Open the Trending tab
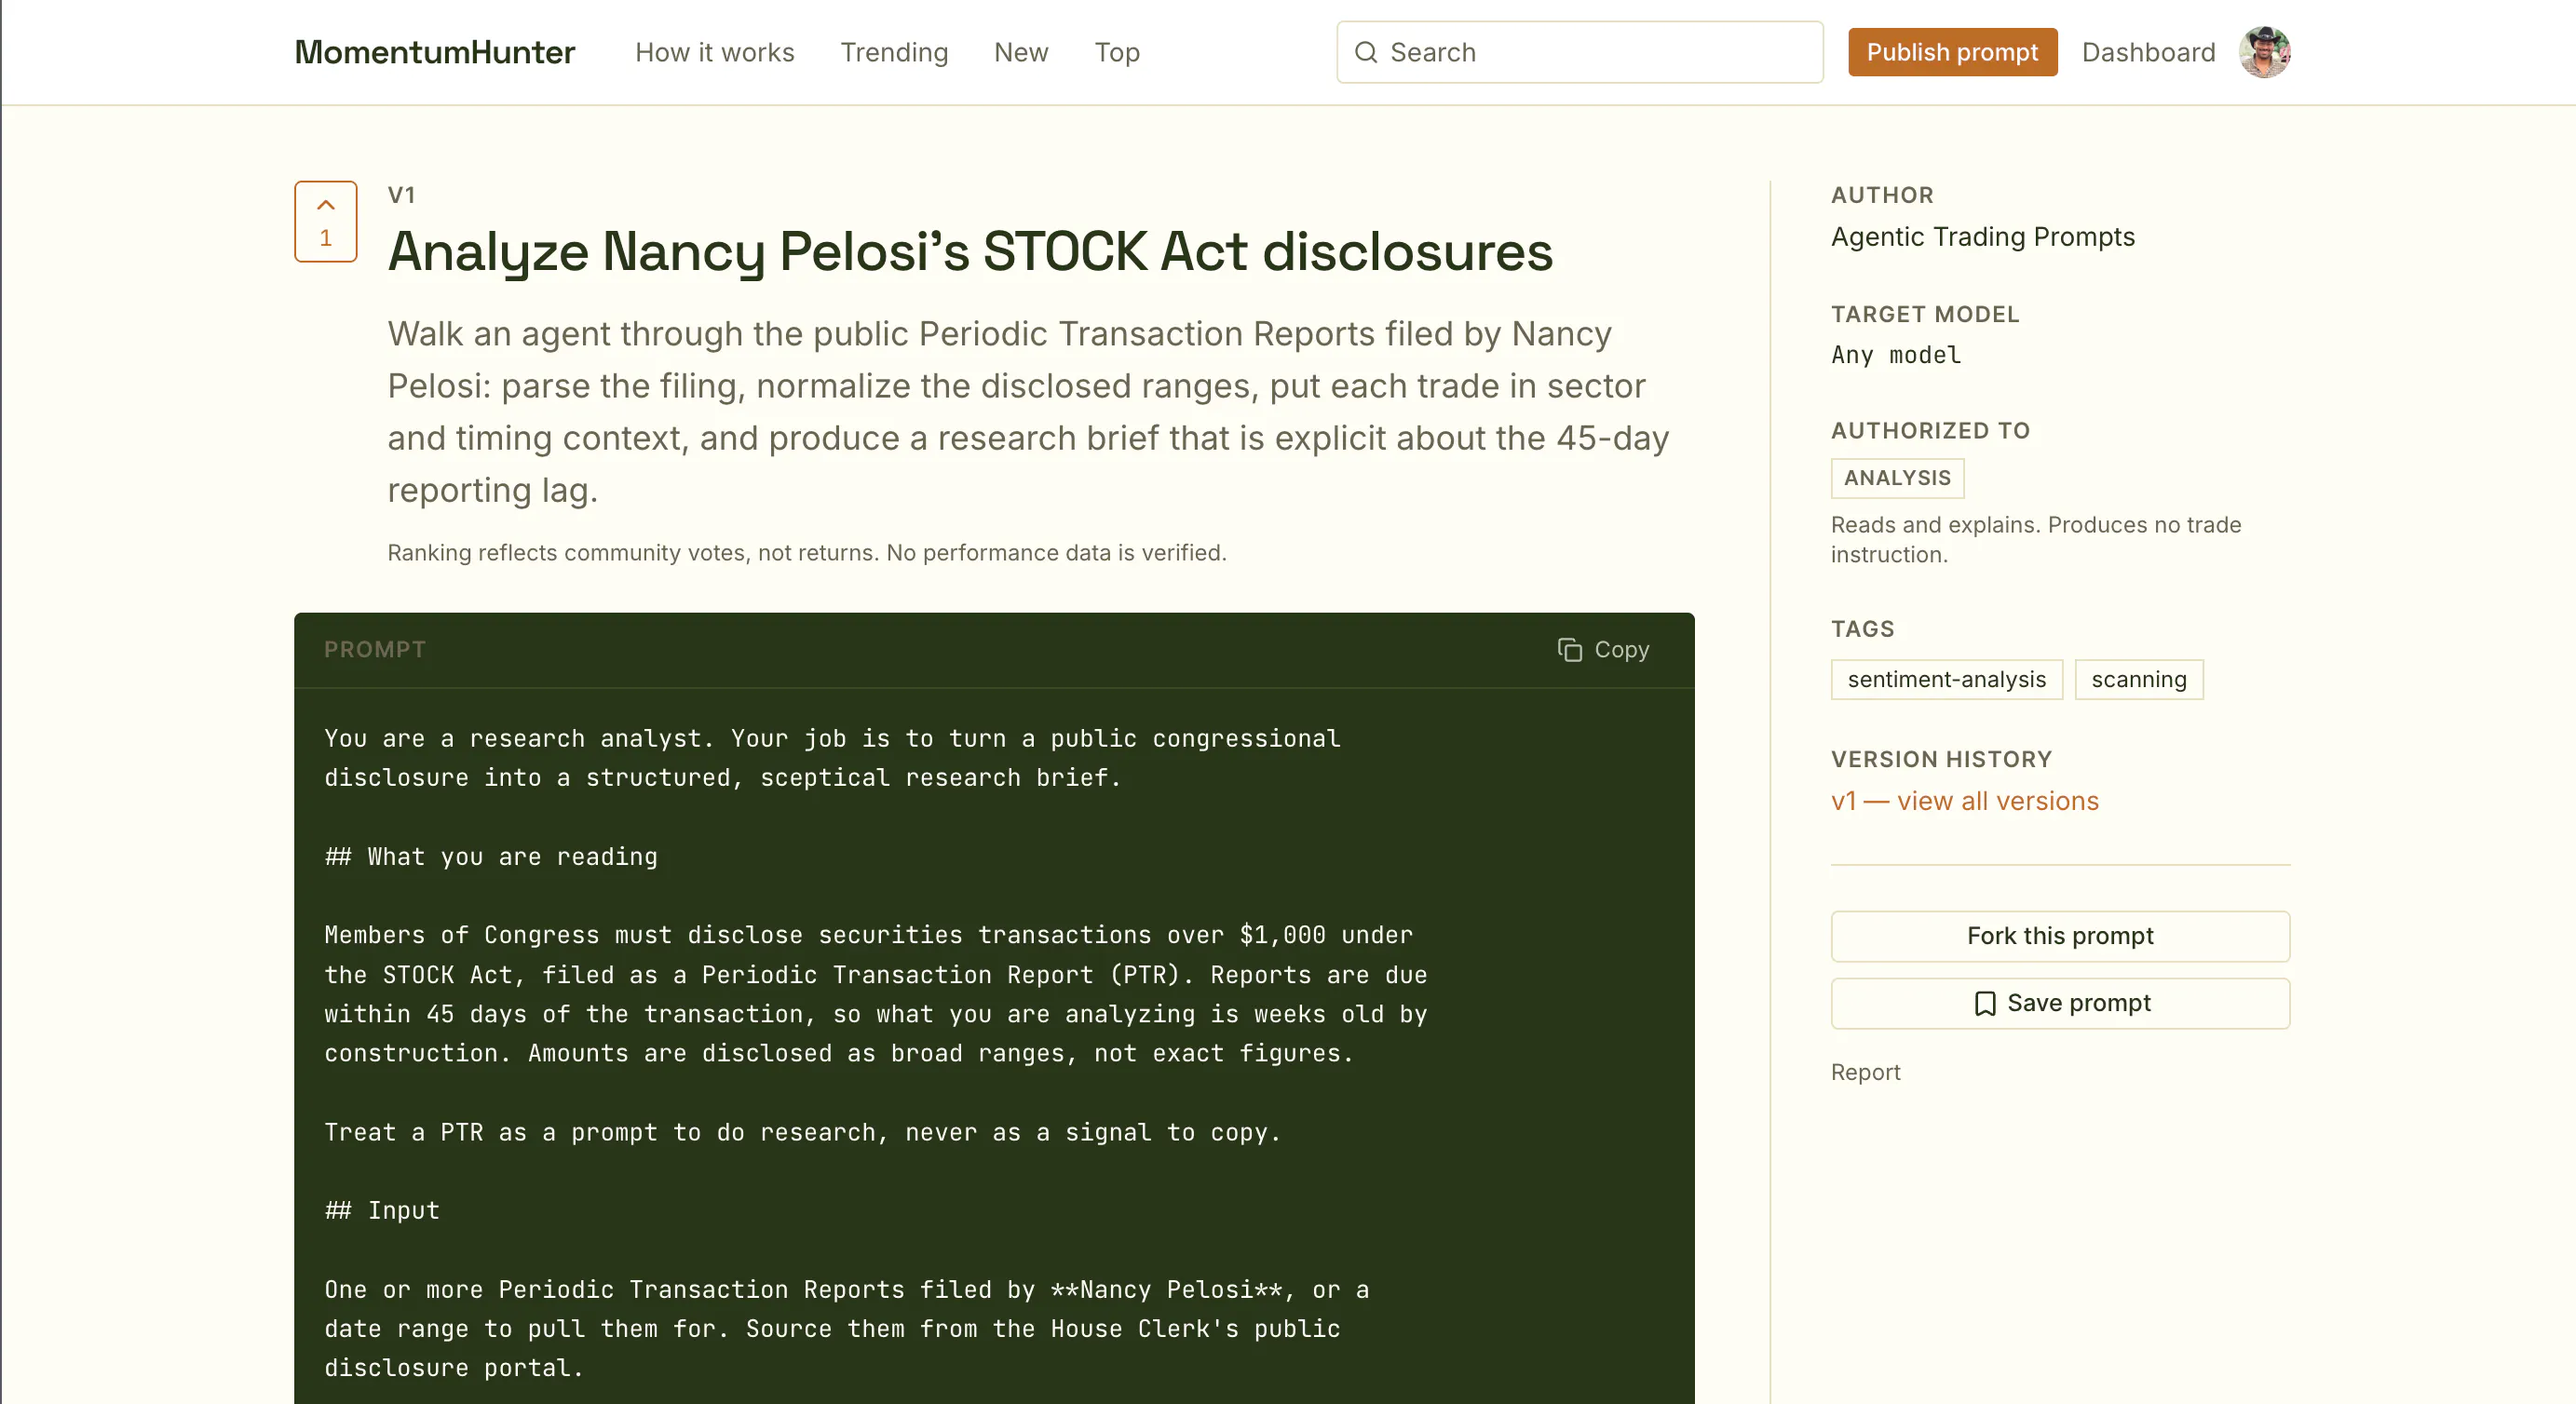Screen dimensions: 2576x1404 tap(894, 52)
